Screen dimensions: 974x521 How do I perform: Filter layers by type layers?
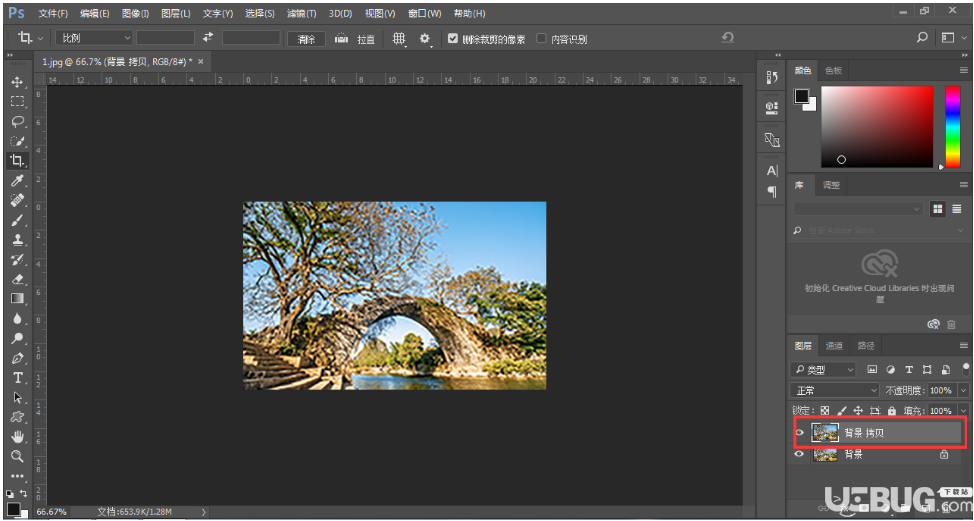point(909,369)
